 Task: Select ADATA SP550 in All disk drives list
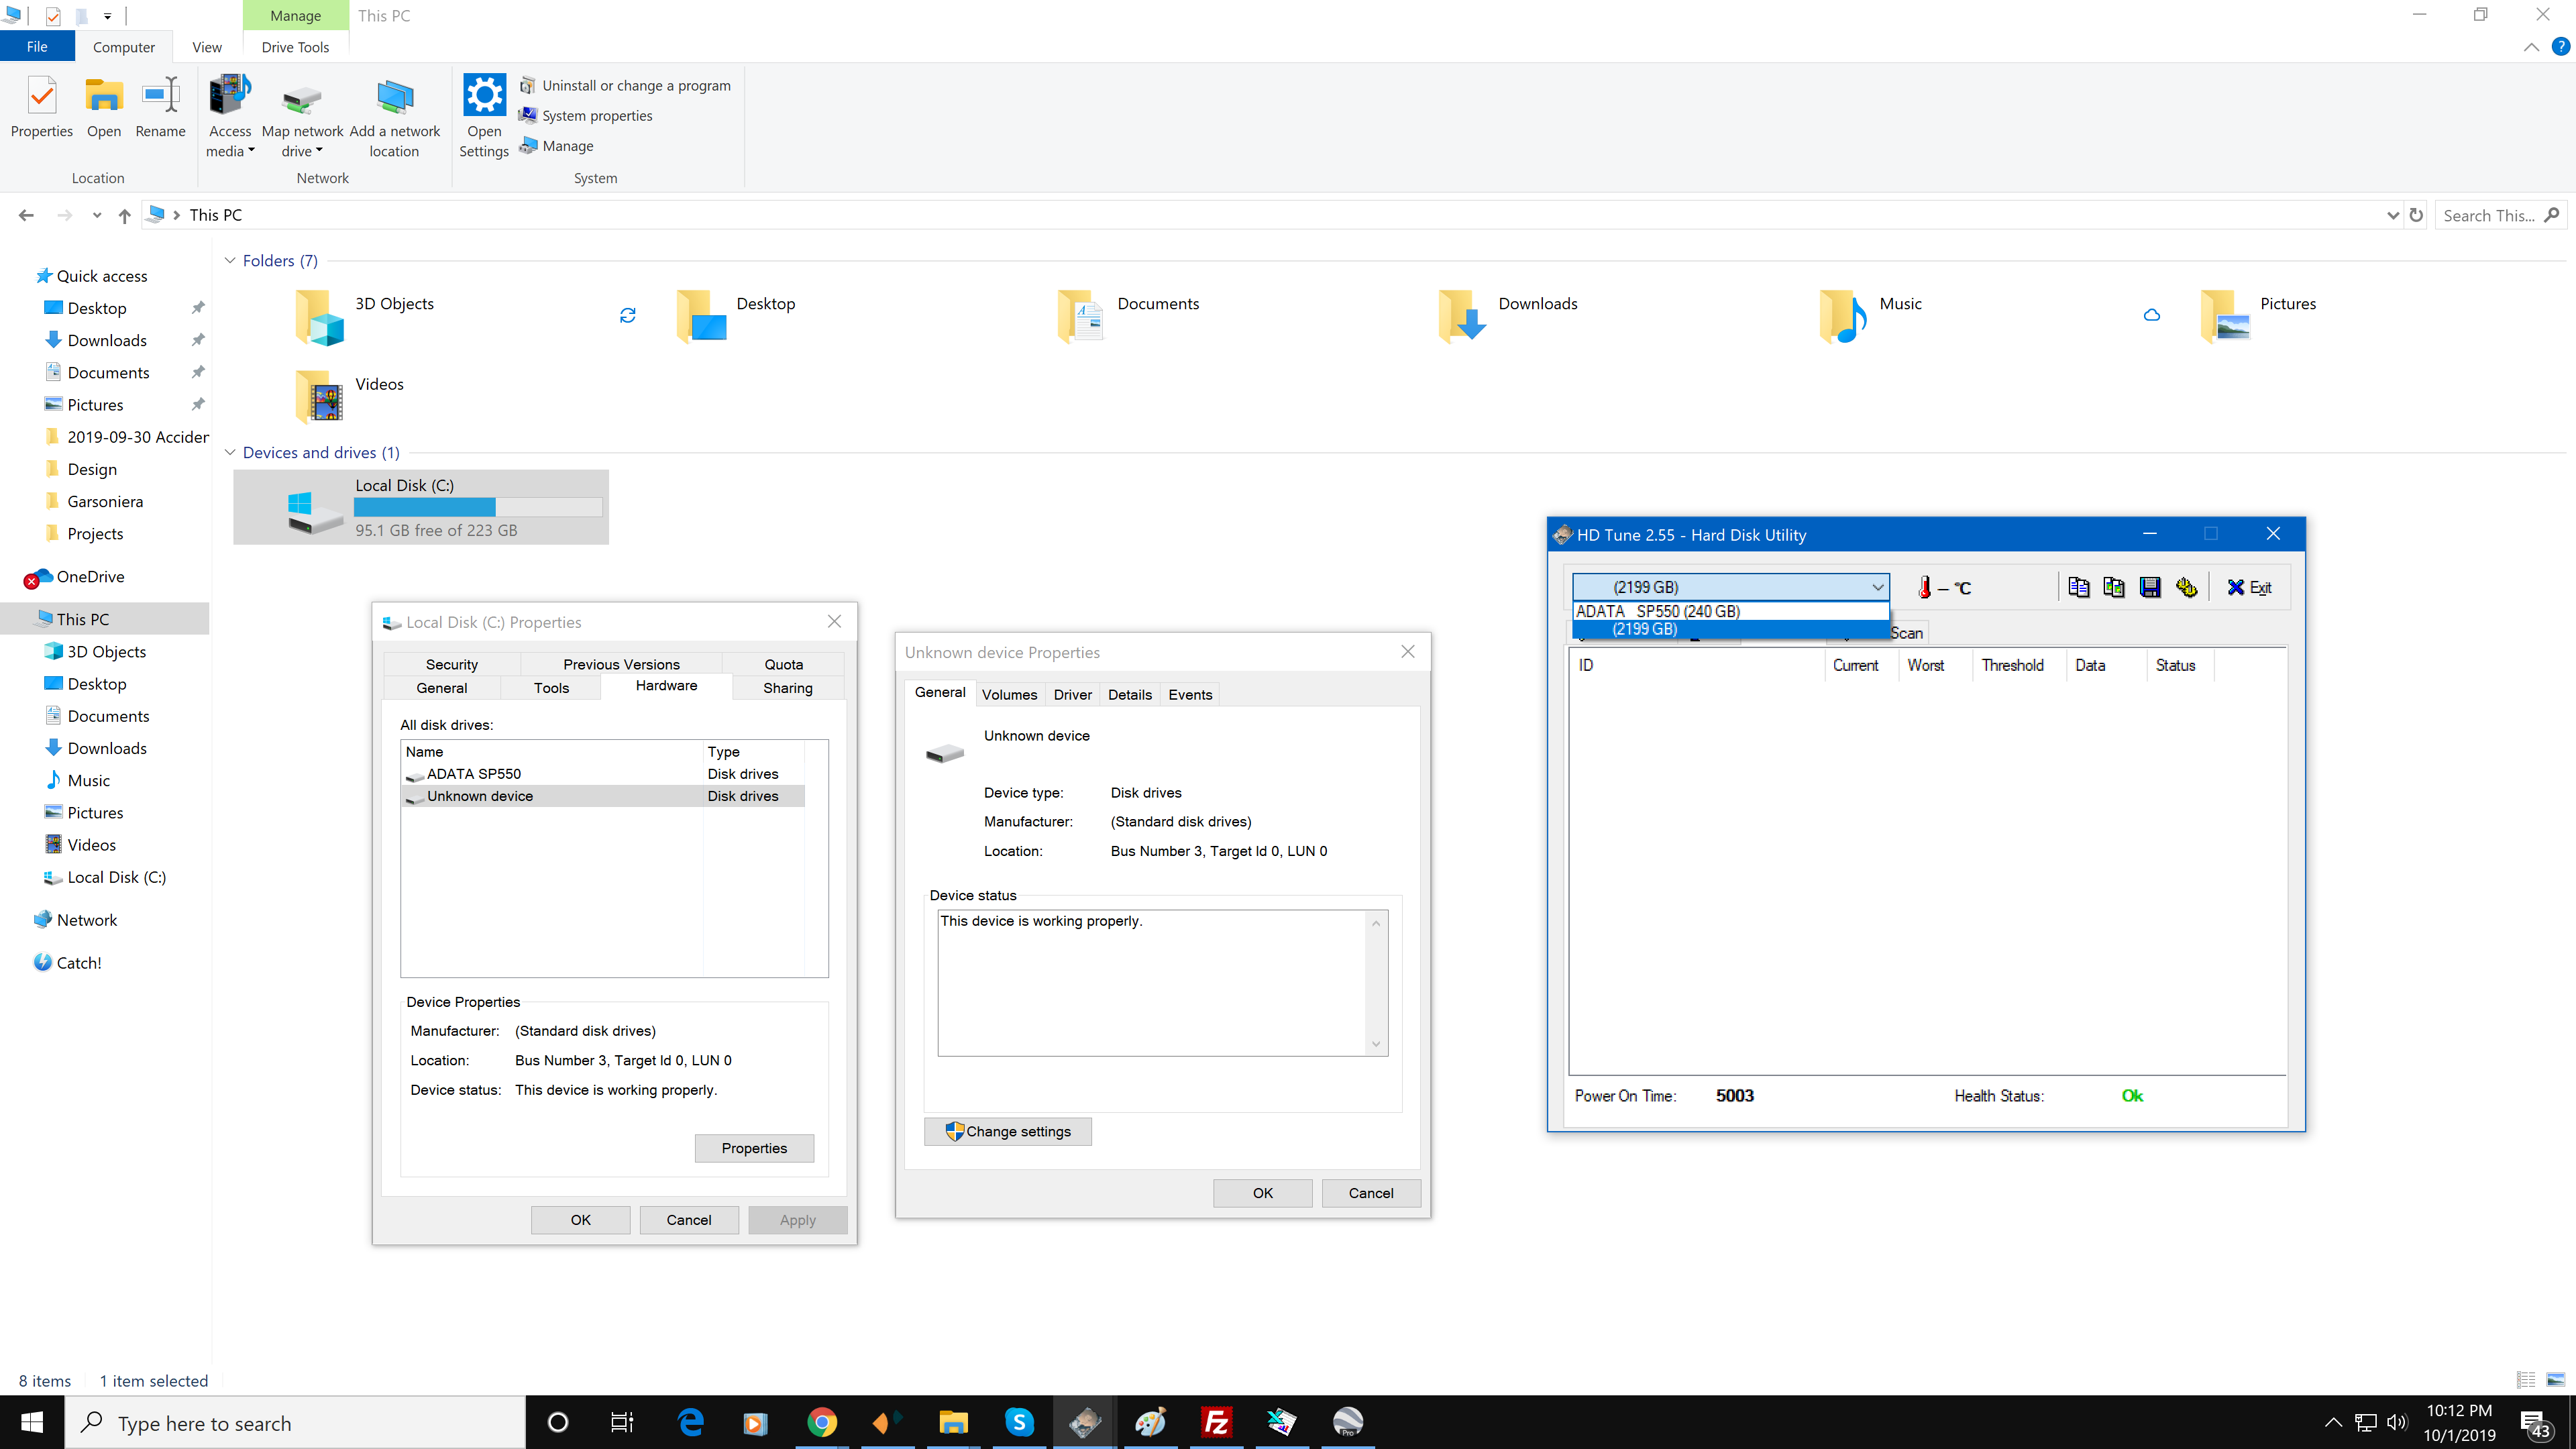click(x=603, y=774)
